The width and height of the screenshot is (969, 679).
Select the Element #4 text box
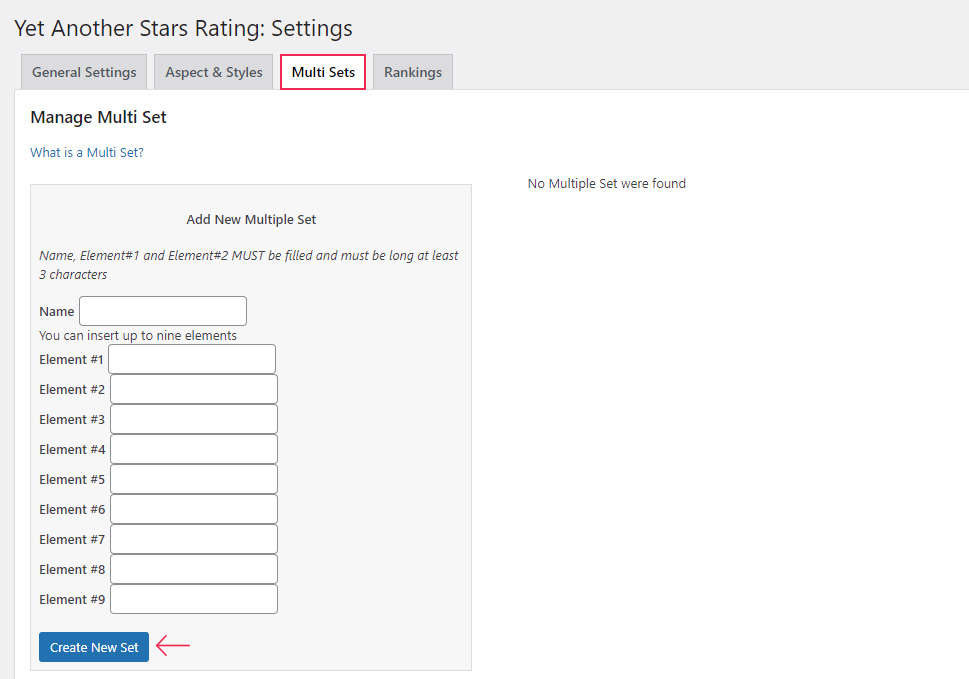pos(194,449)
